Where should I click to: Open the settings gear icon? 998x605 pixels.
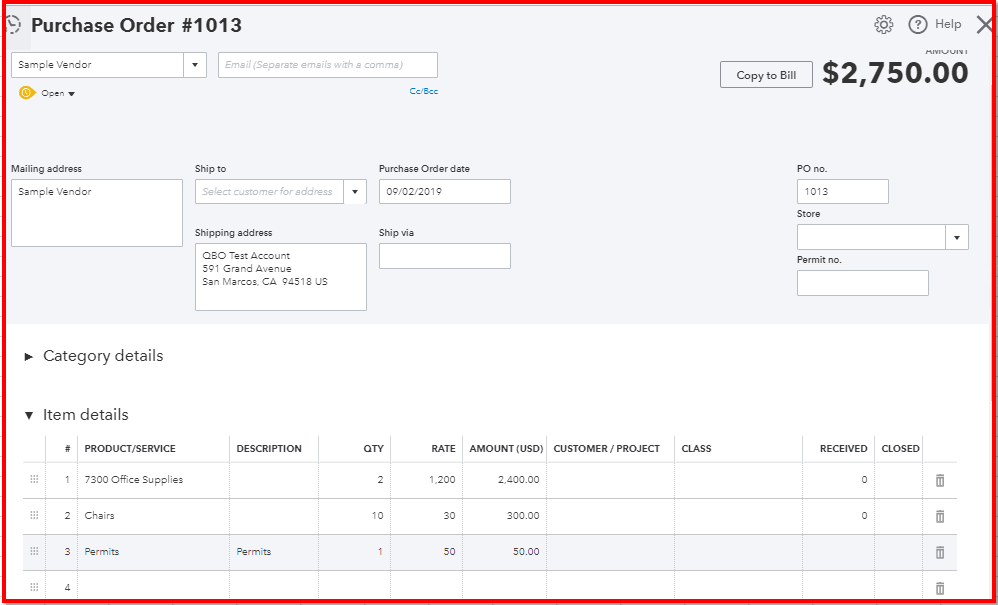coord(883,25)
